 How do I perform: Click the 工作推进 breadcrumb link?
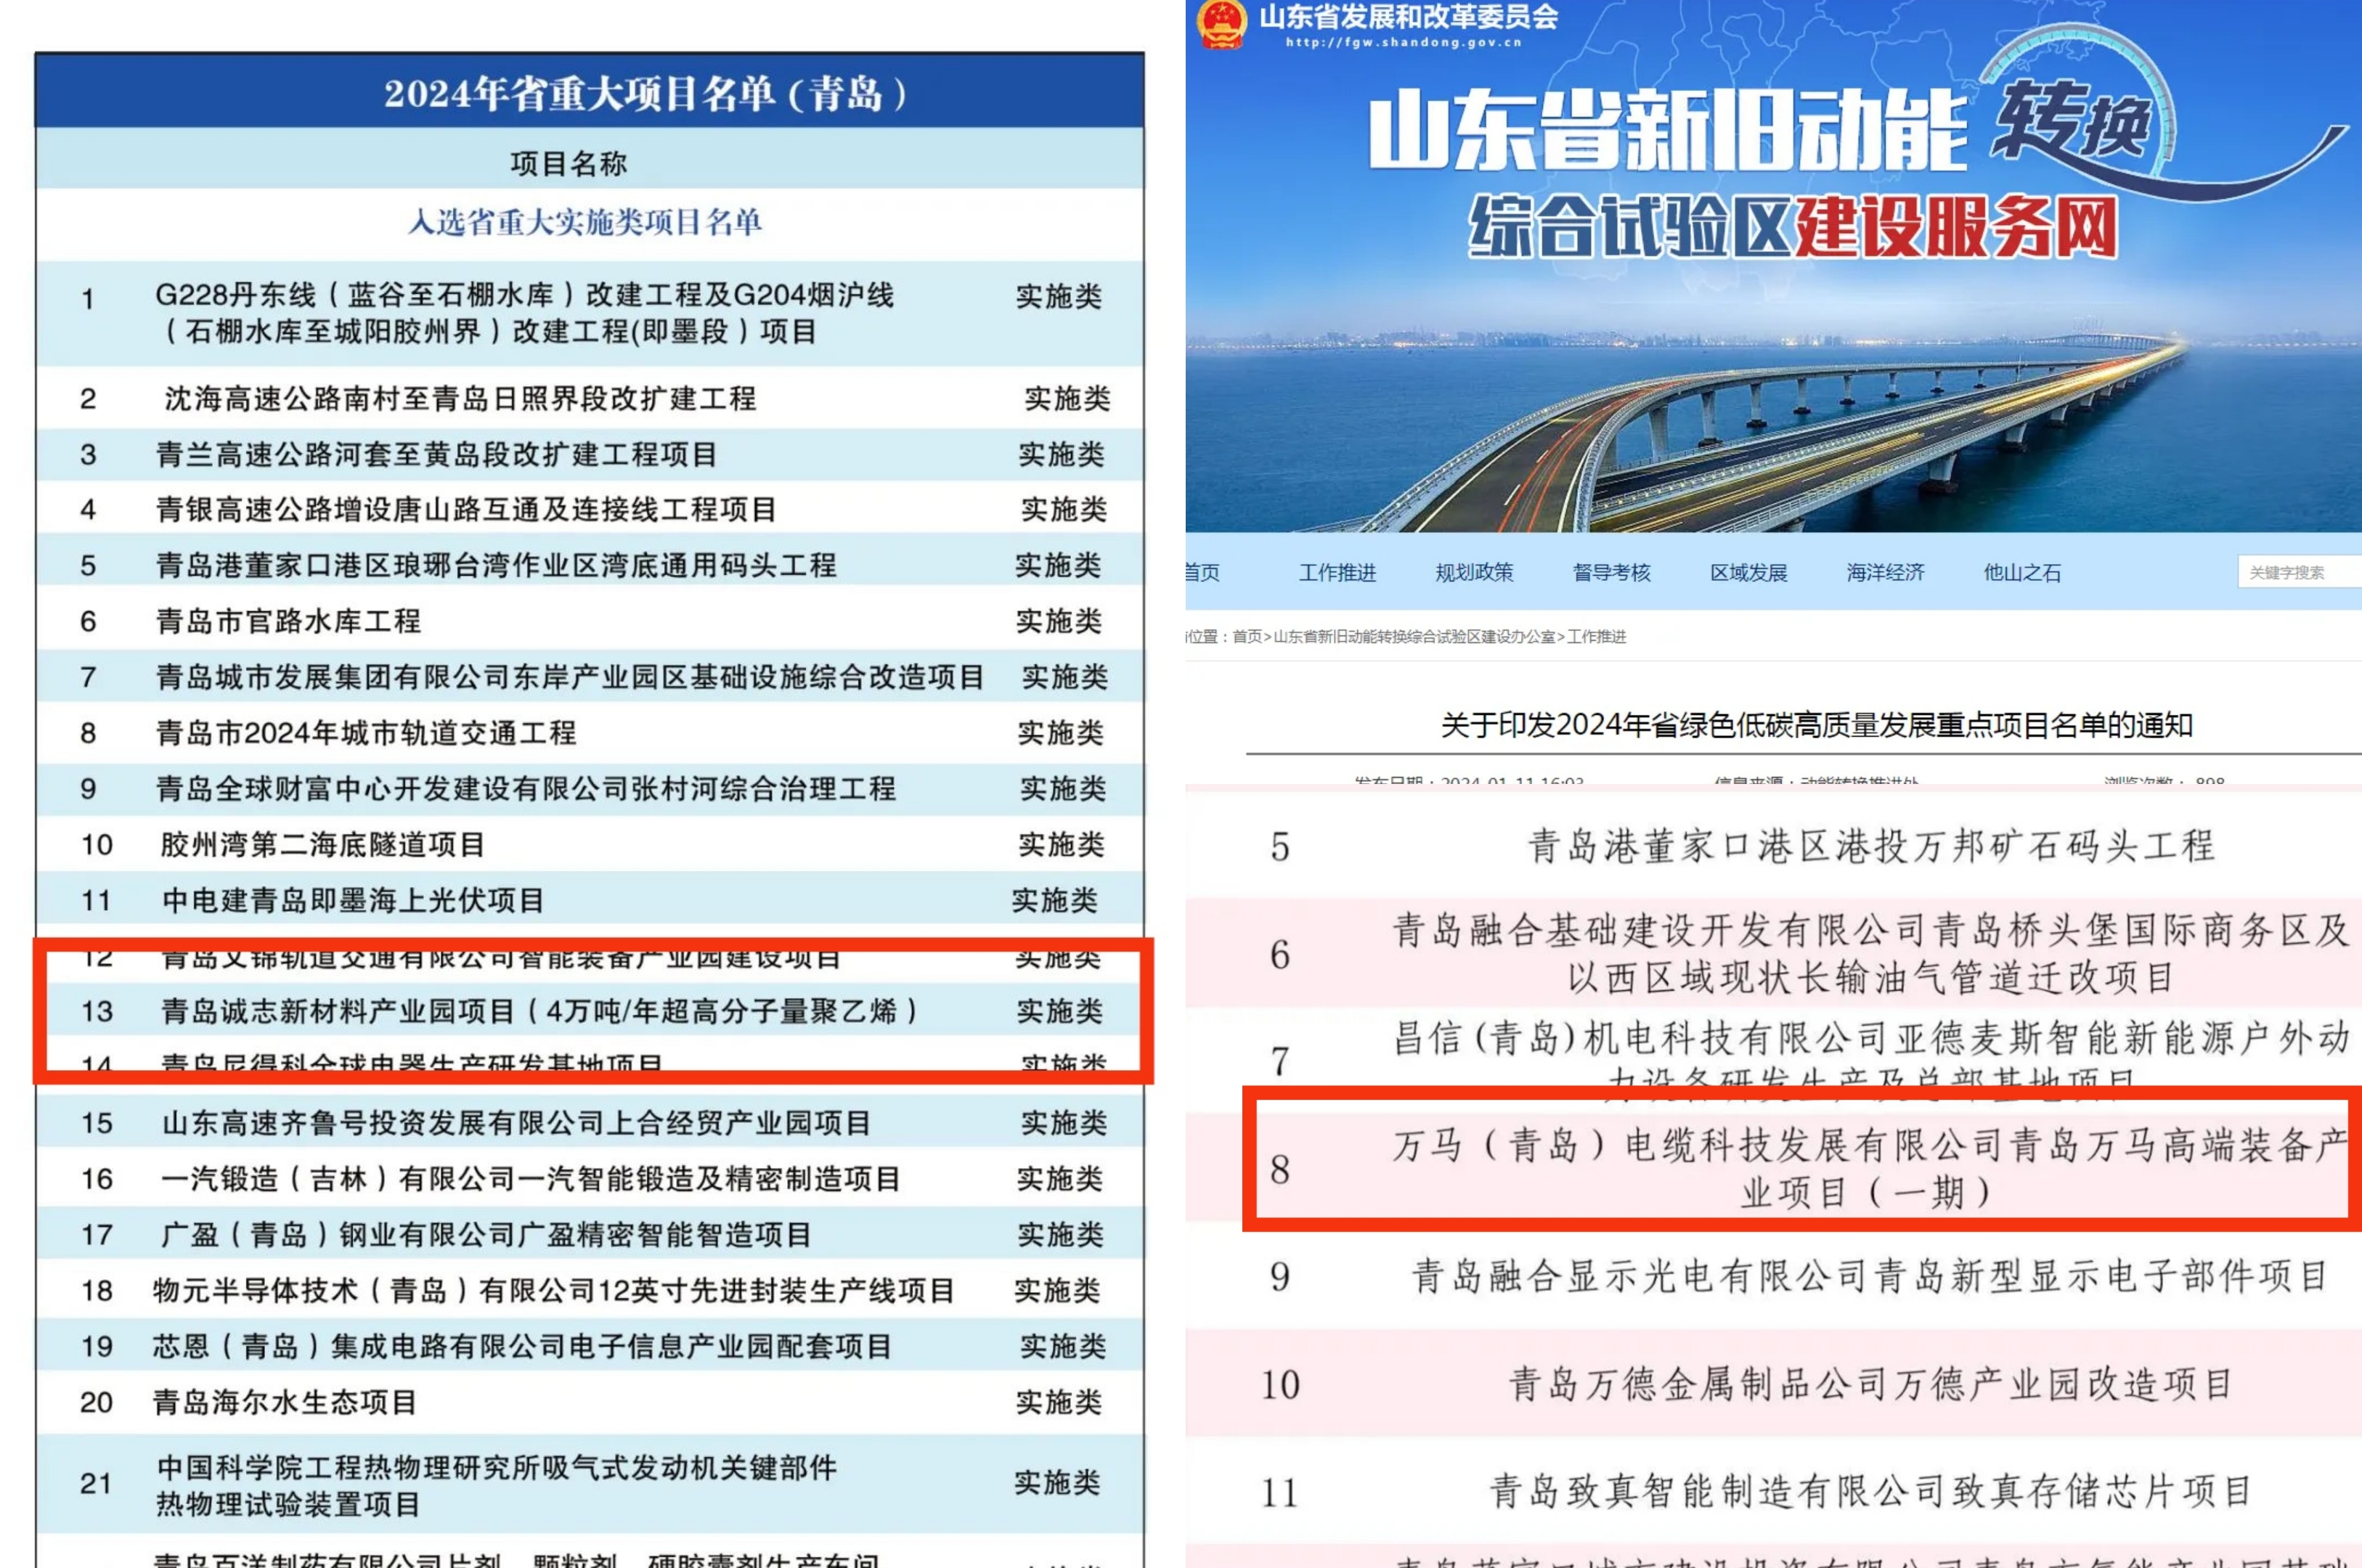click(1596, 636)
